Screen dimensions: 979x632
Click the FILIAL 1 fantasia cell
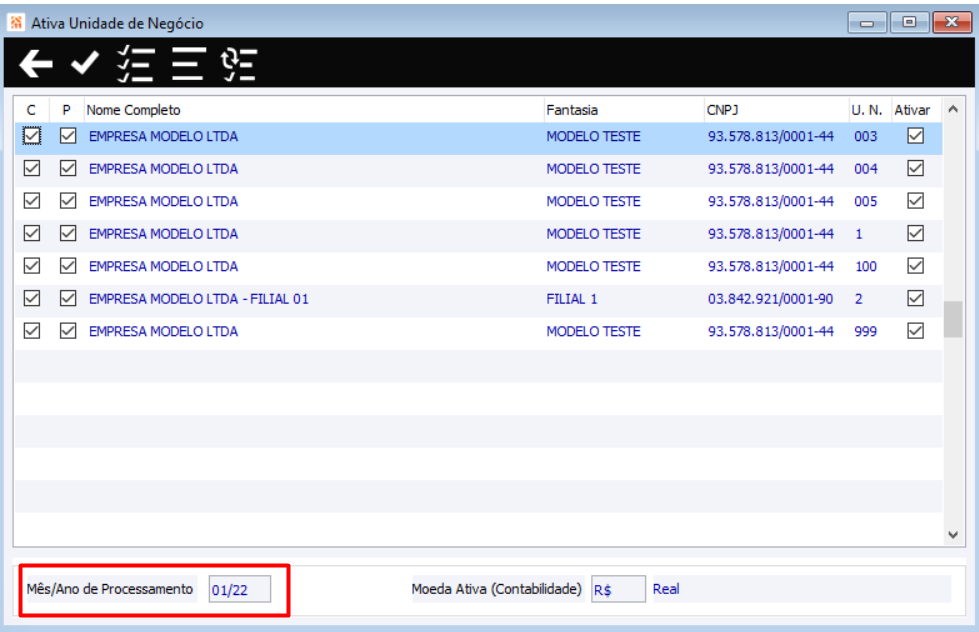click(x=572, y=299)
